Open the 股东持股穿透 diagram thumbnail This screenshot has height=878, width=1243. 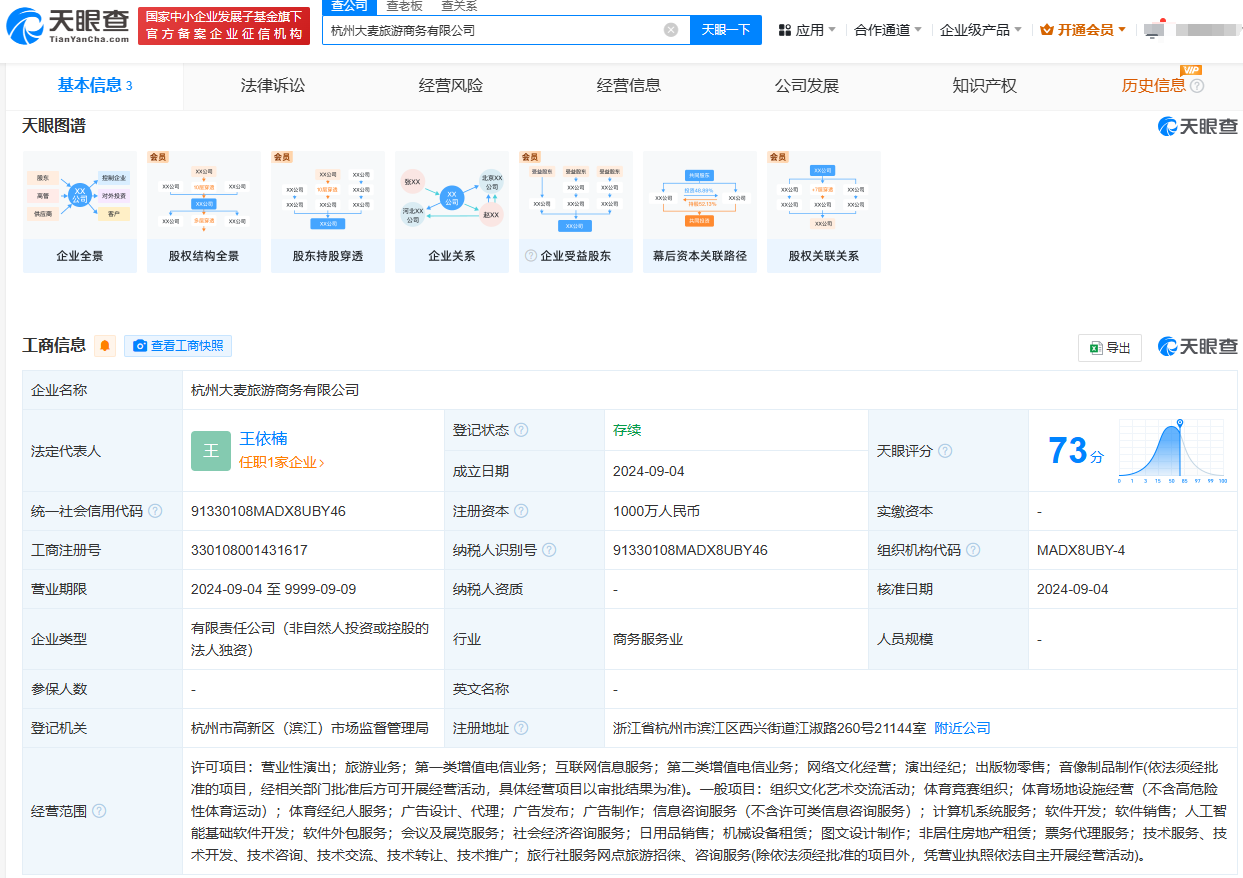(x=328, y=212)
